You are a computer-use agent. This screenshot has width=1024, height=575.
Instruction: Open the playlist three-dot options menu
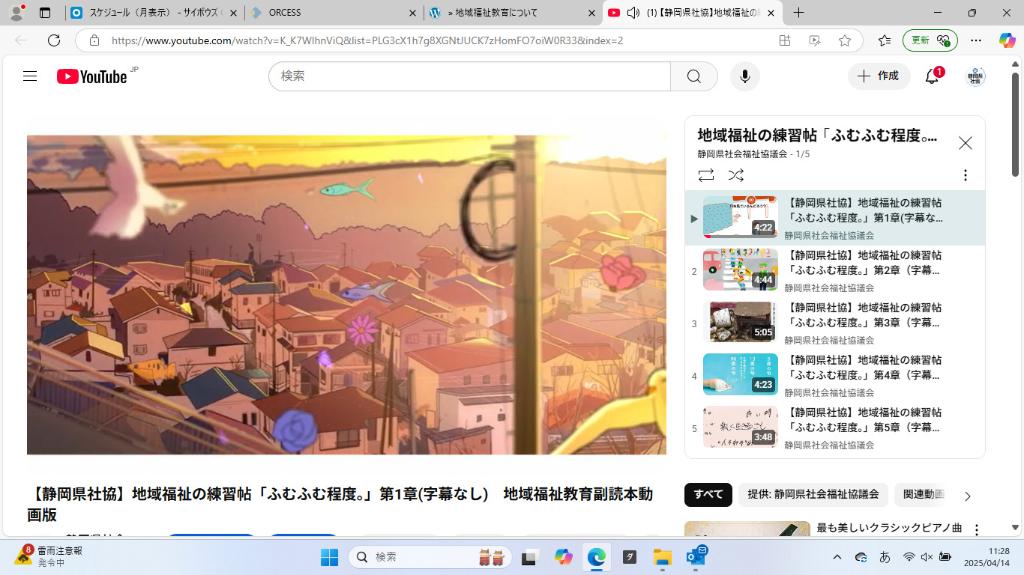point(965,175)
